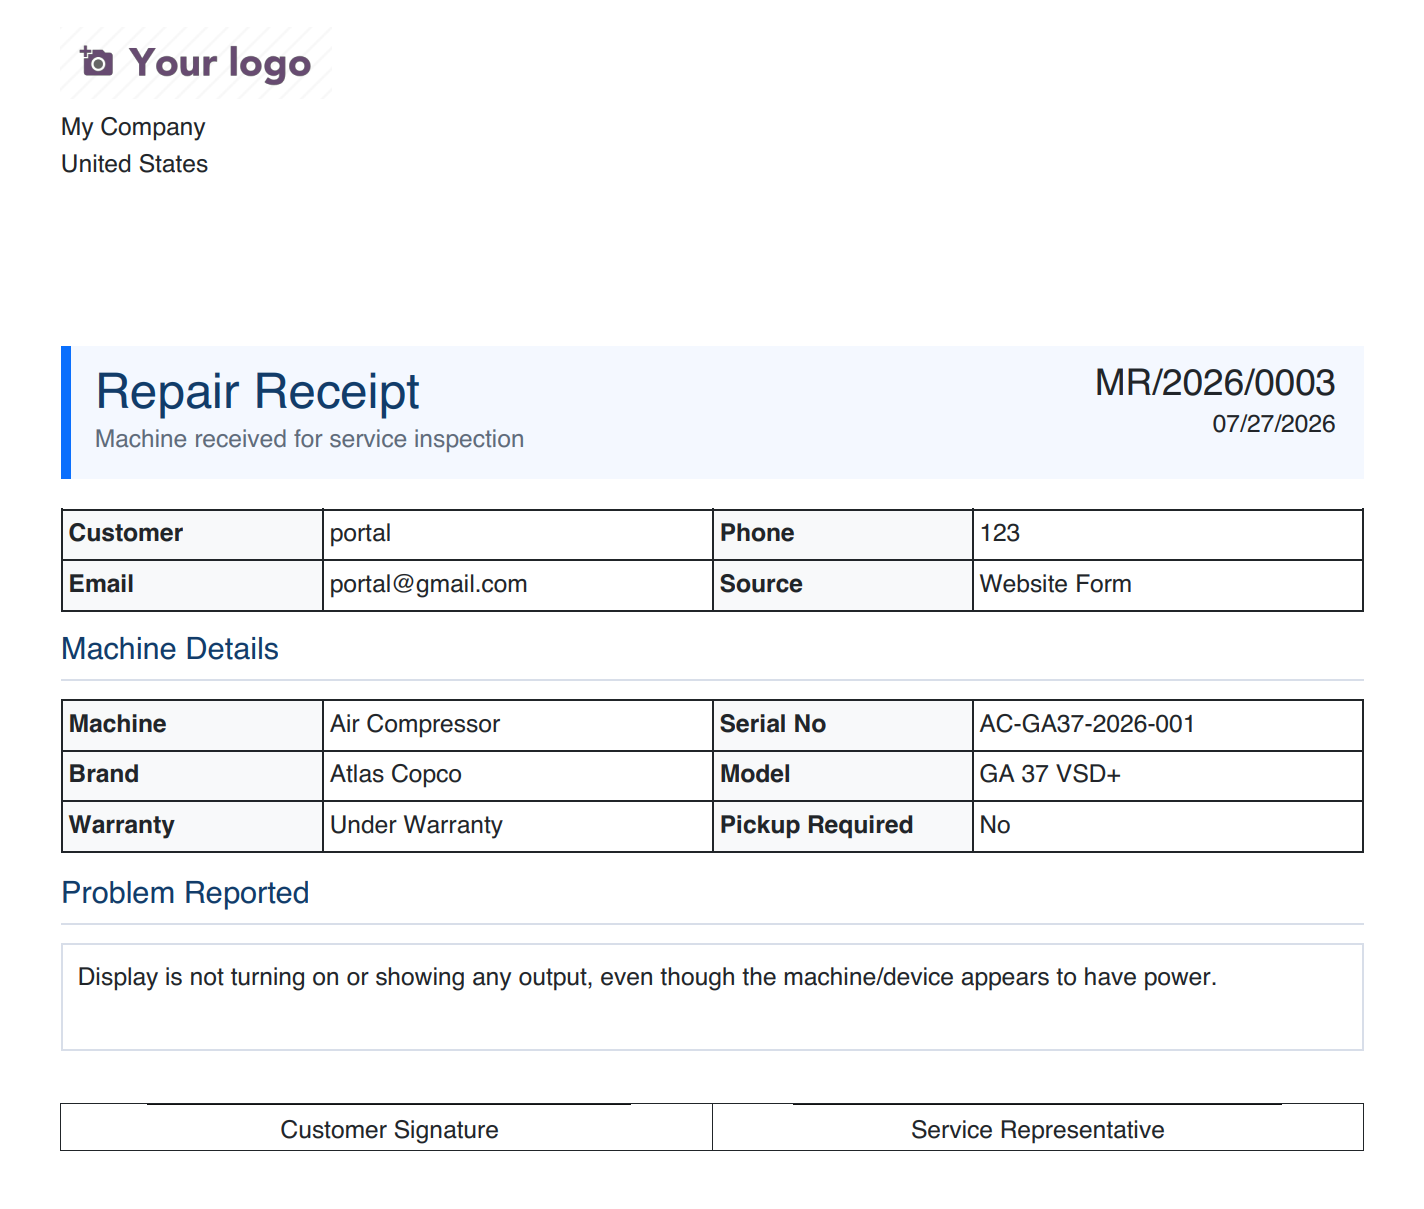Image resolution: width=1424 pixels, height=1209 pixels.
Task: Click the Problem Reported description box
Action: click(712, 997)
